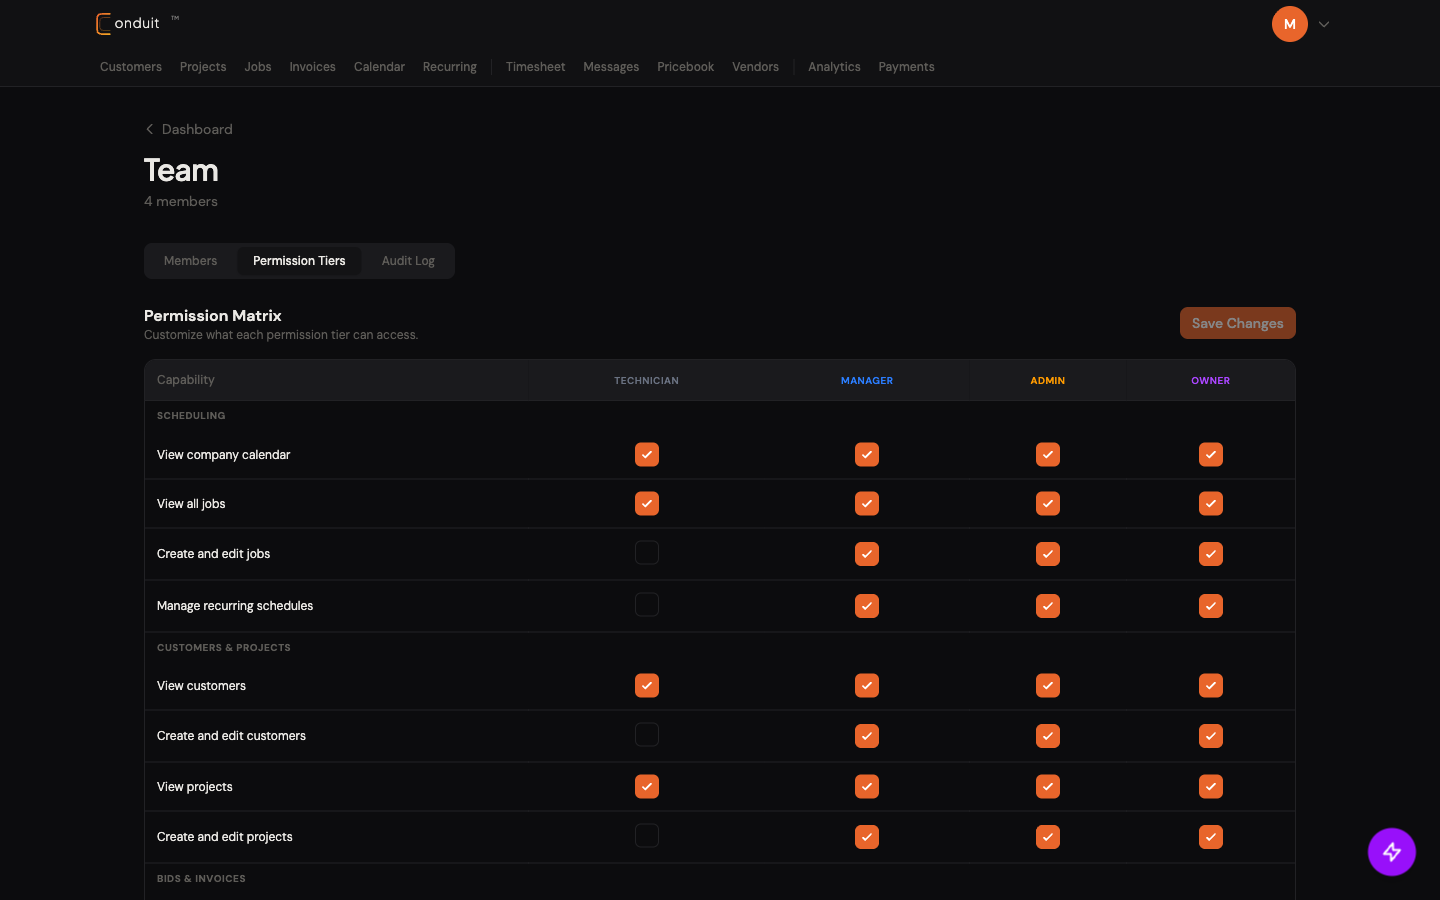Click the OWNER column header

(x=1210, y=381)
